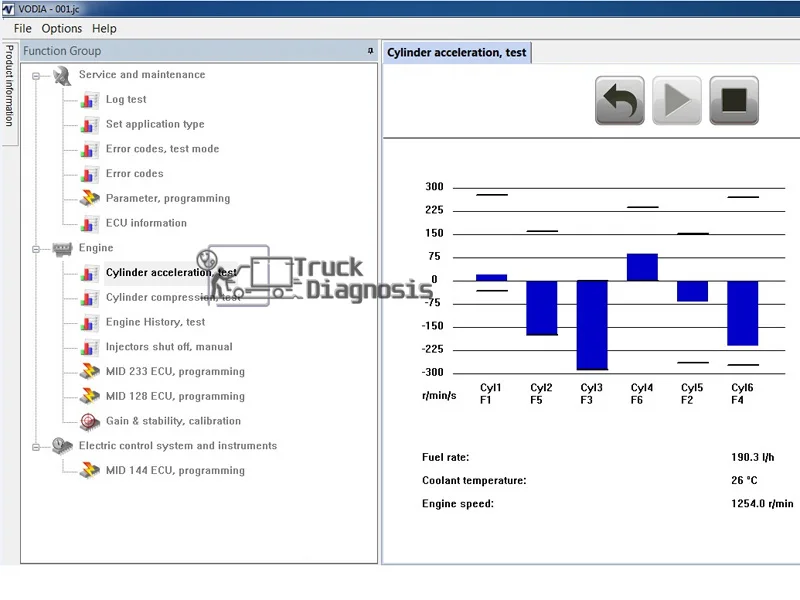Click the MID 233 ECU lightning icon
The width and height of the screenshot is (800, 600).
coord(89,371)
